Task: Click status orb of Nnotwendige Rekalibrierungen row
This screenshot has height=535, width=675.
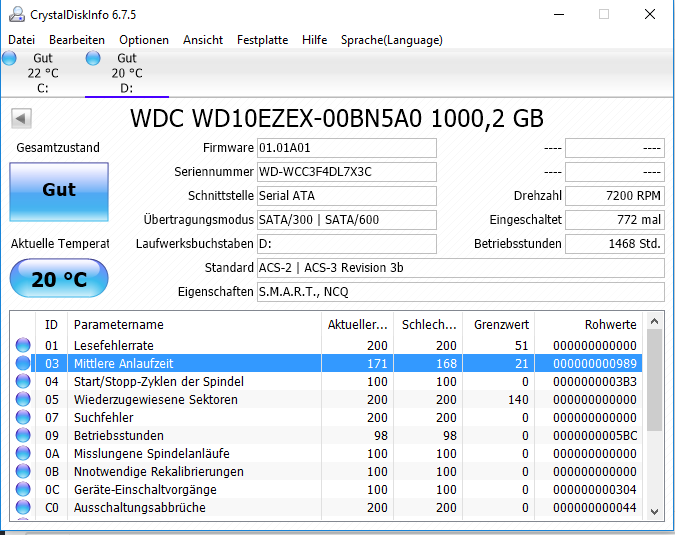Action: tap(23, 472)
